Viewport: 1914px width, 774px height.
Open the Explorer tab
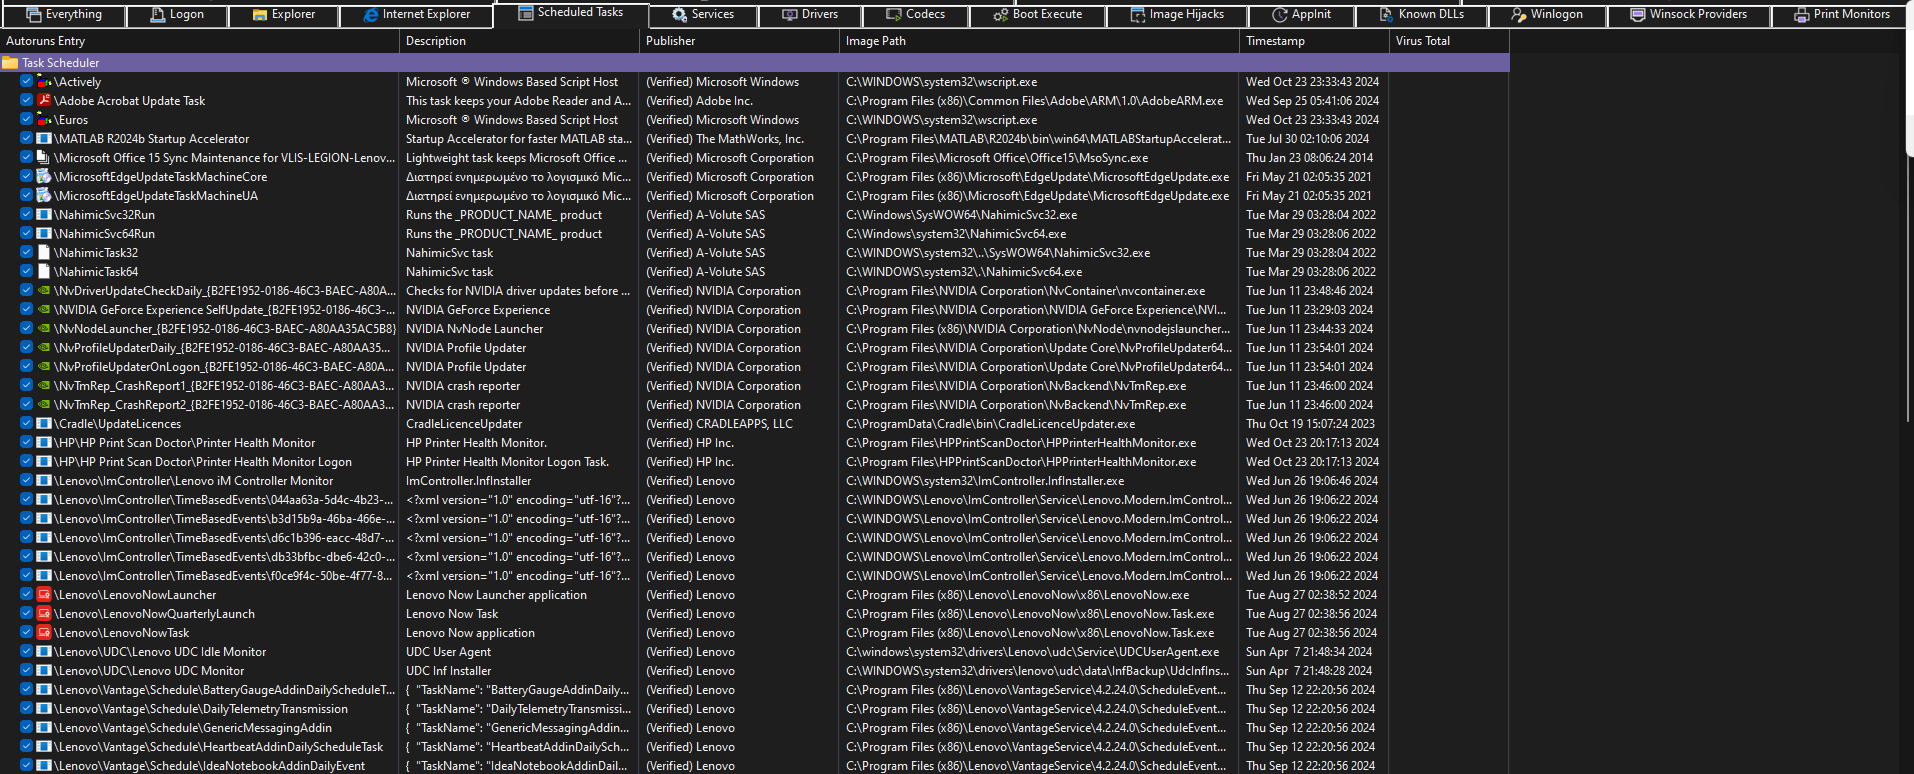click(x=283, y=15)
